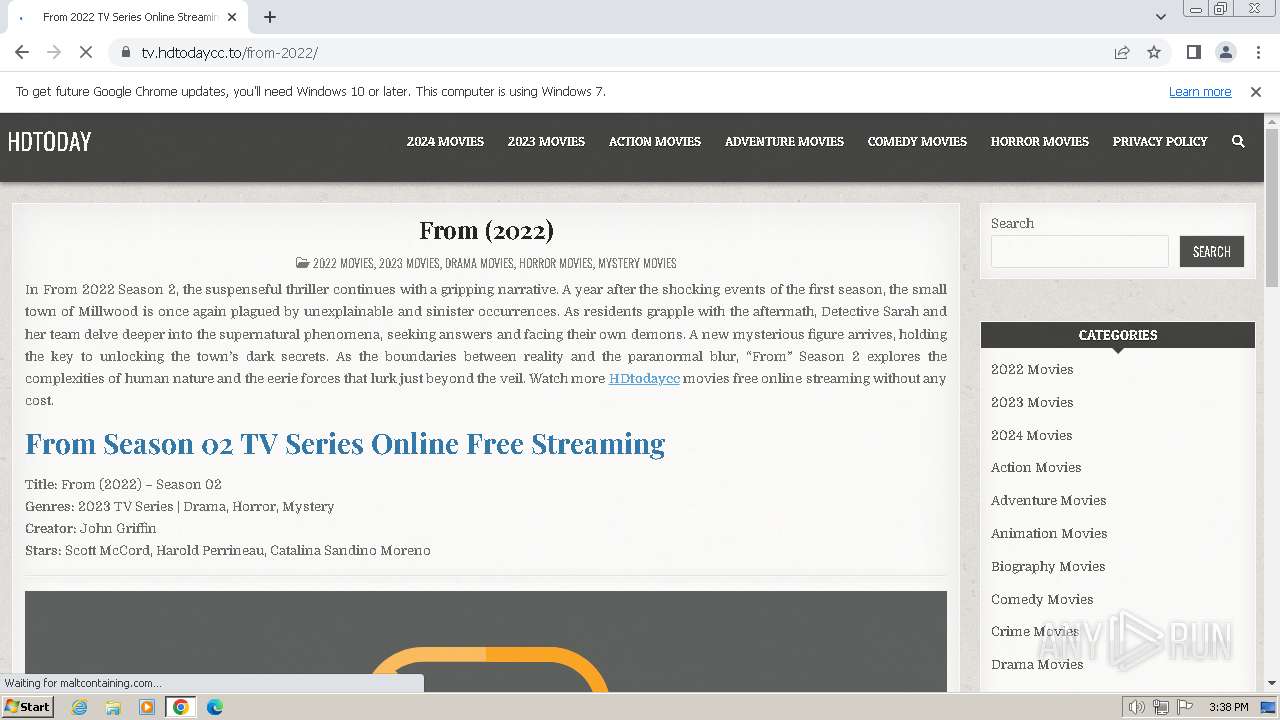Viewport: 1280px width, 720px height.
Task: Open Animation Movies sidebar category
Action: [x=1049, y=534]
